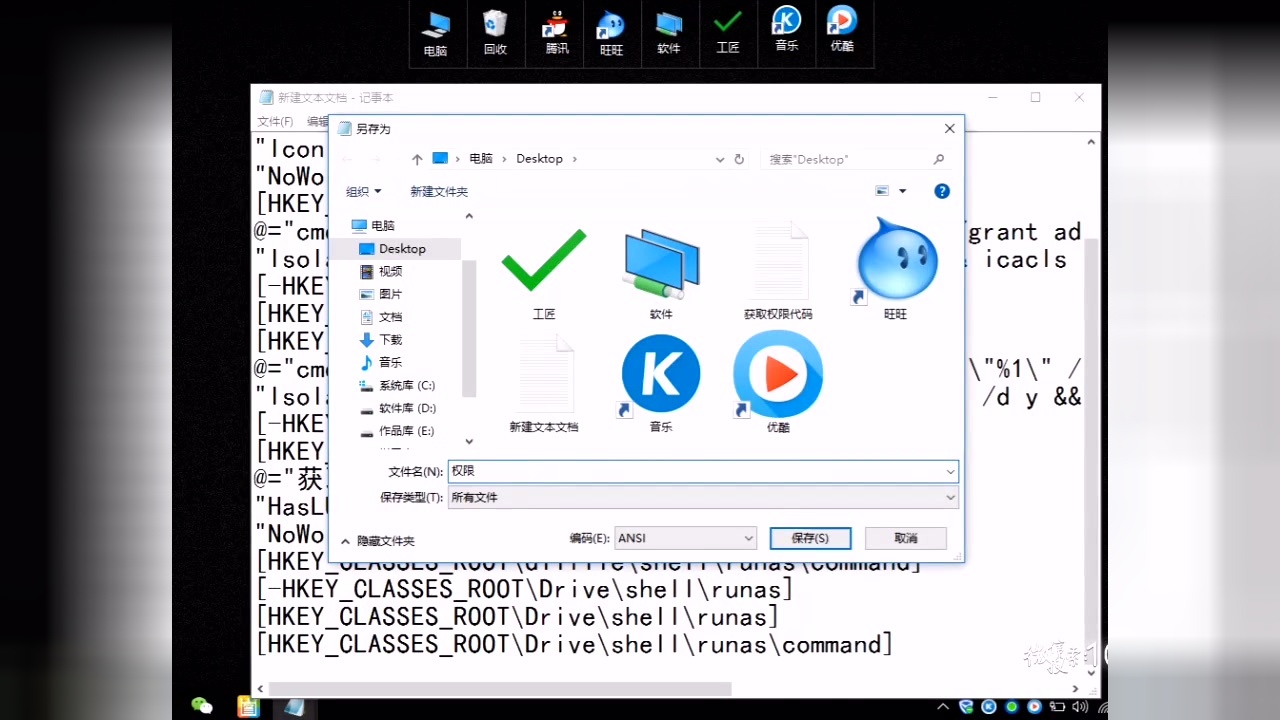This screenshot has width=1280, height=720.
Task: Open the 电脑 icon in top dock
Action: [436, 33]
